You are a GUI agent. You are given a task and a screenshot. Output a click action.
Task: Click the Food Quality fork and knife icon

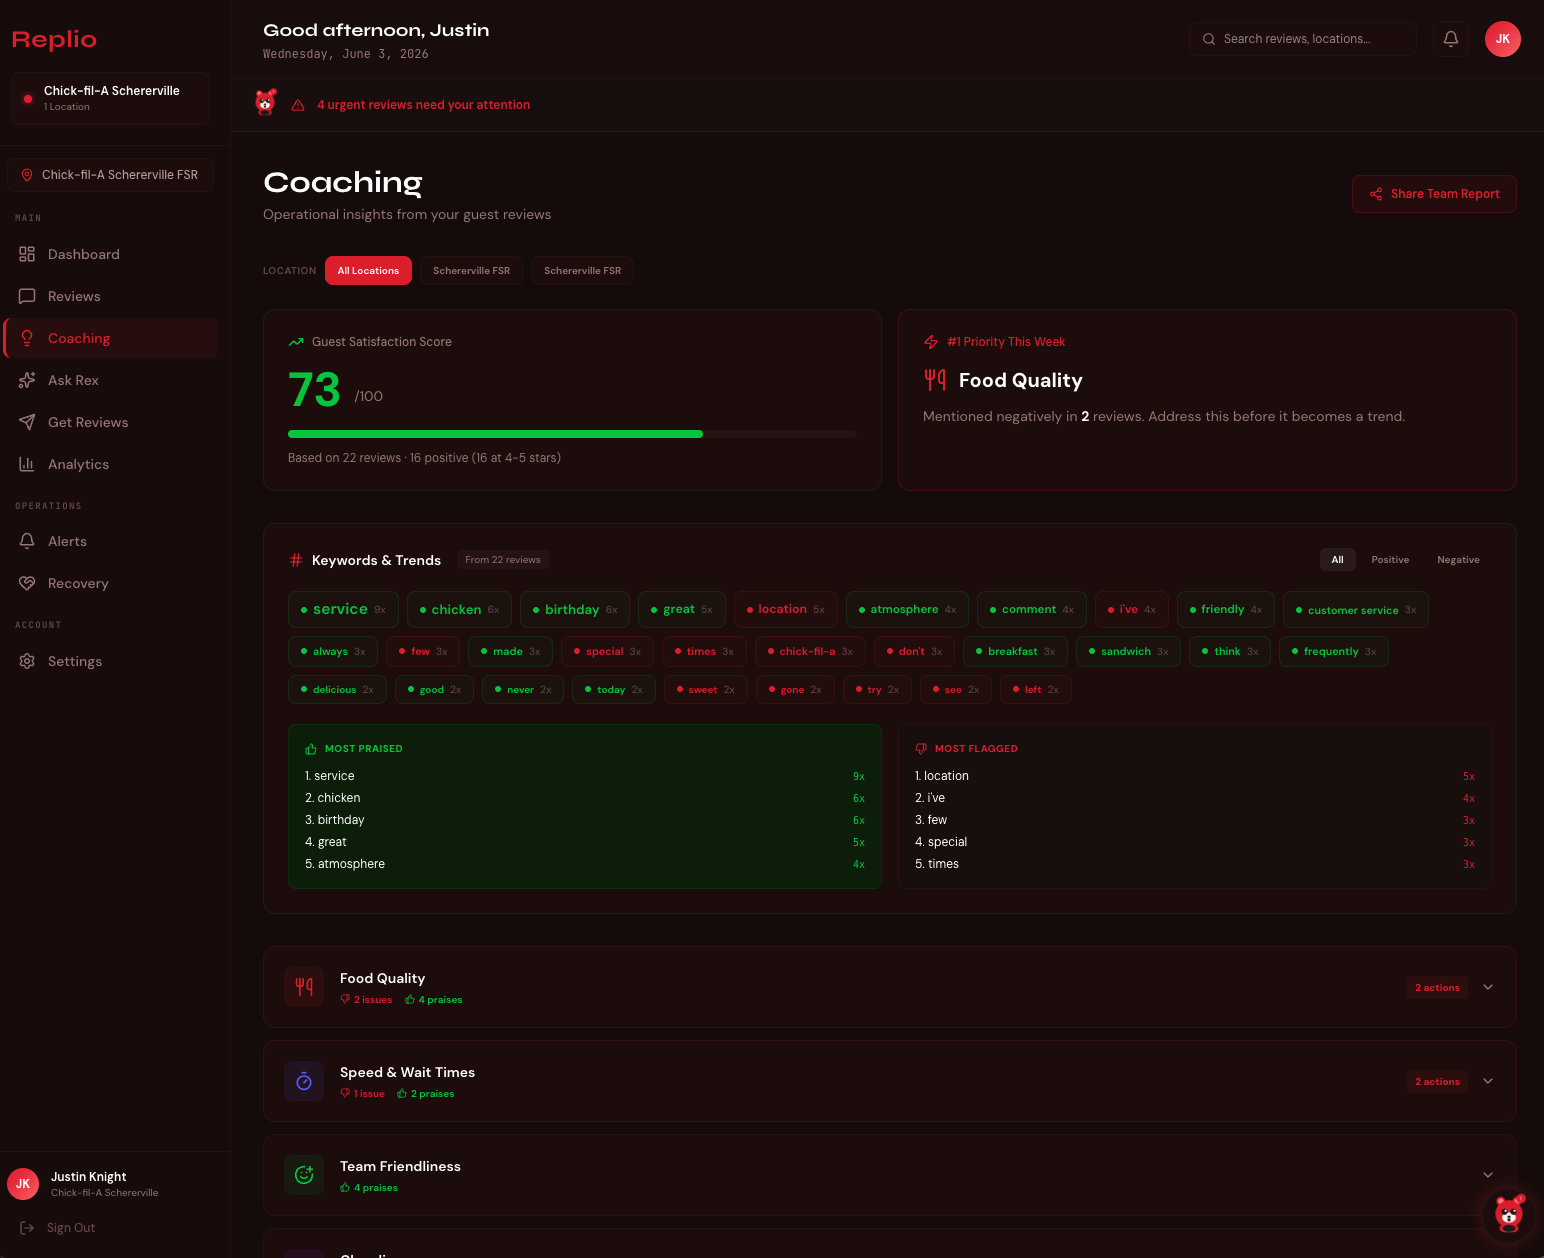tap(304, 987)
